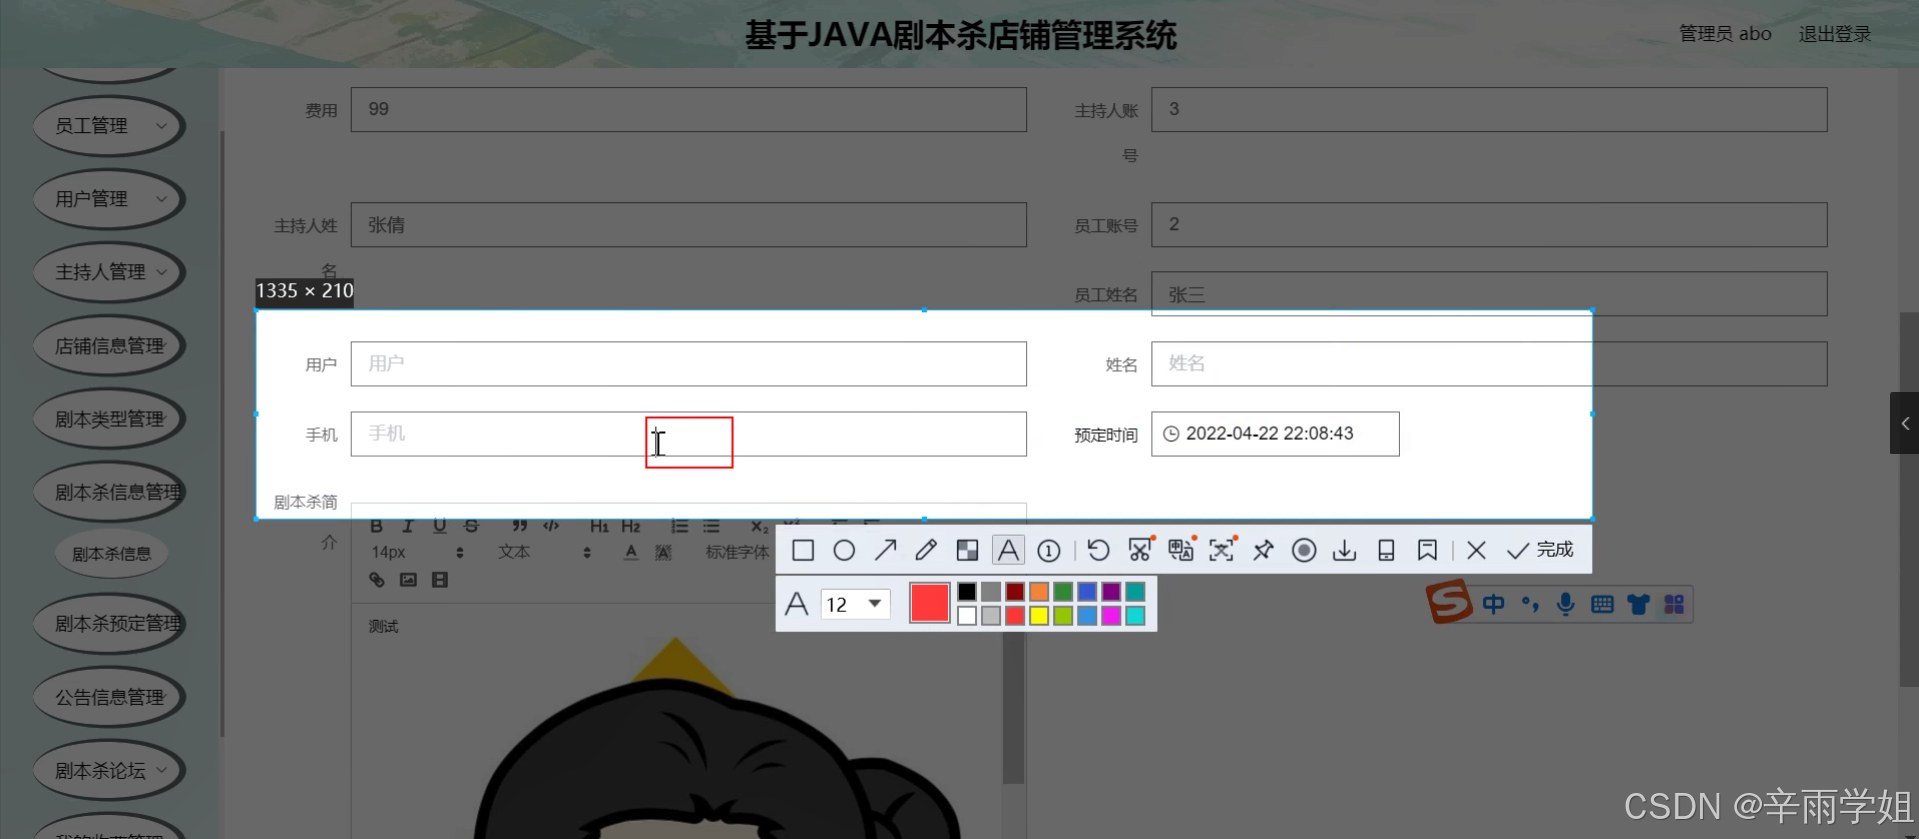Insert an image in the editor
The width and height of the screenshot is (1919, 839).
(408, 580)
